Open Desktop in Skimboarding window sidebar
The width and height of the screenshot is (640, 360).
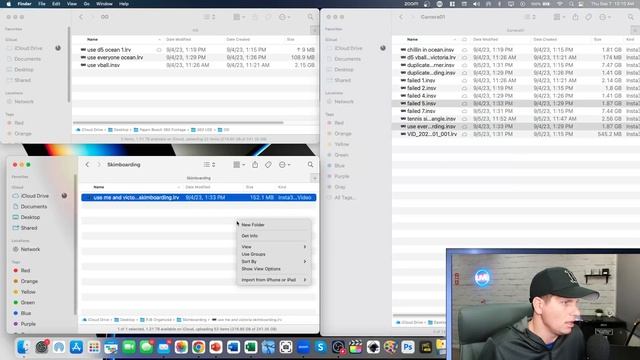30,217
